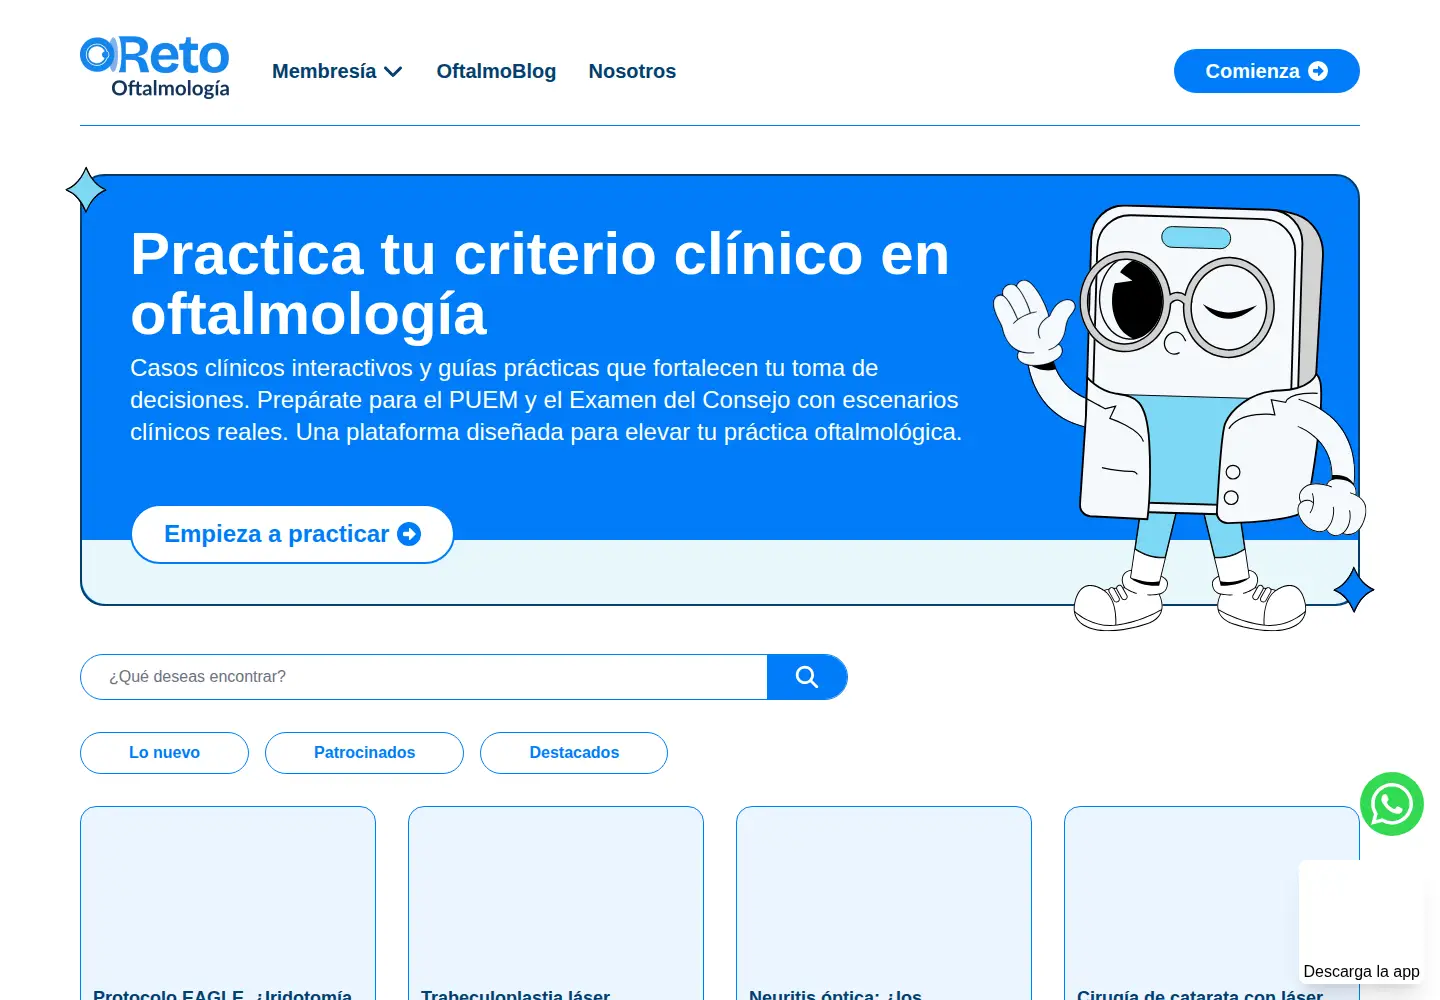The height and width of the screenshot is (1000, 1440).
Task: Click the hero heading Practica tu criterio clínico
Action: (x=540, y=283)
